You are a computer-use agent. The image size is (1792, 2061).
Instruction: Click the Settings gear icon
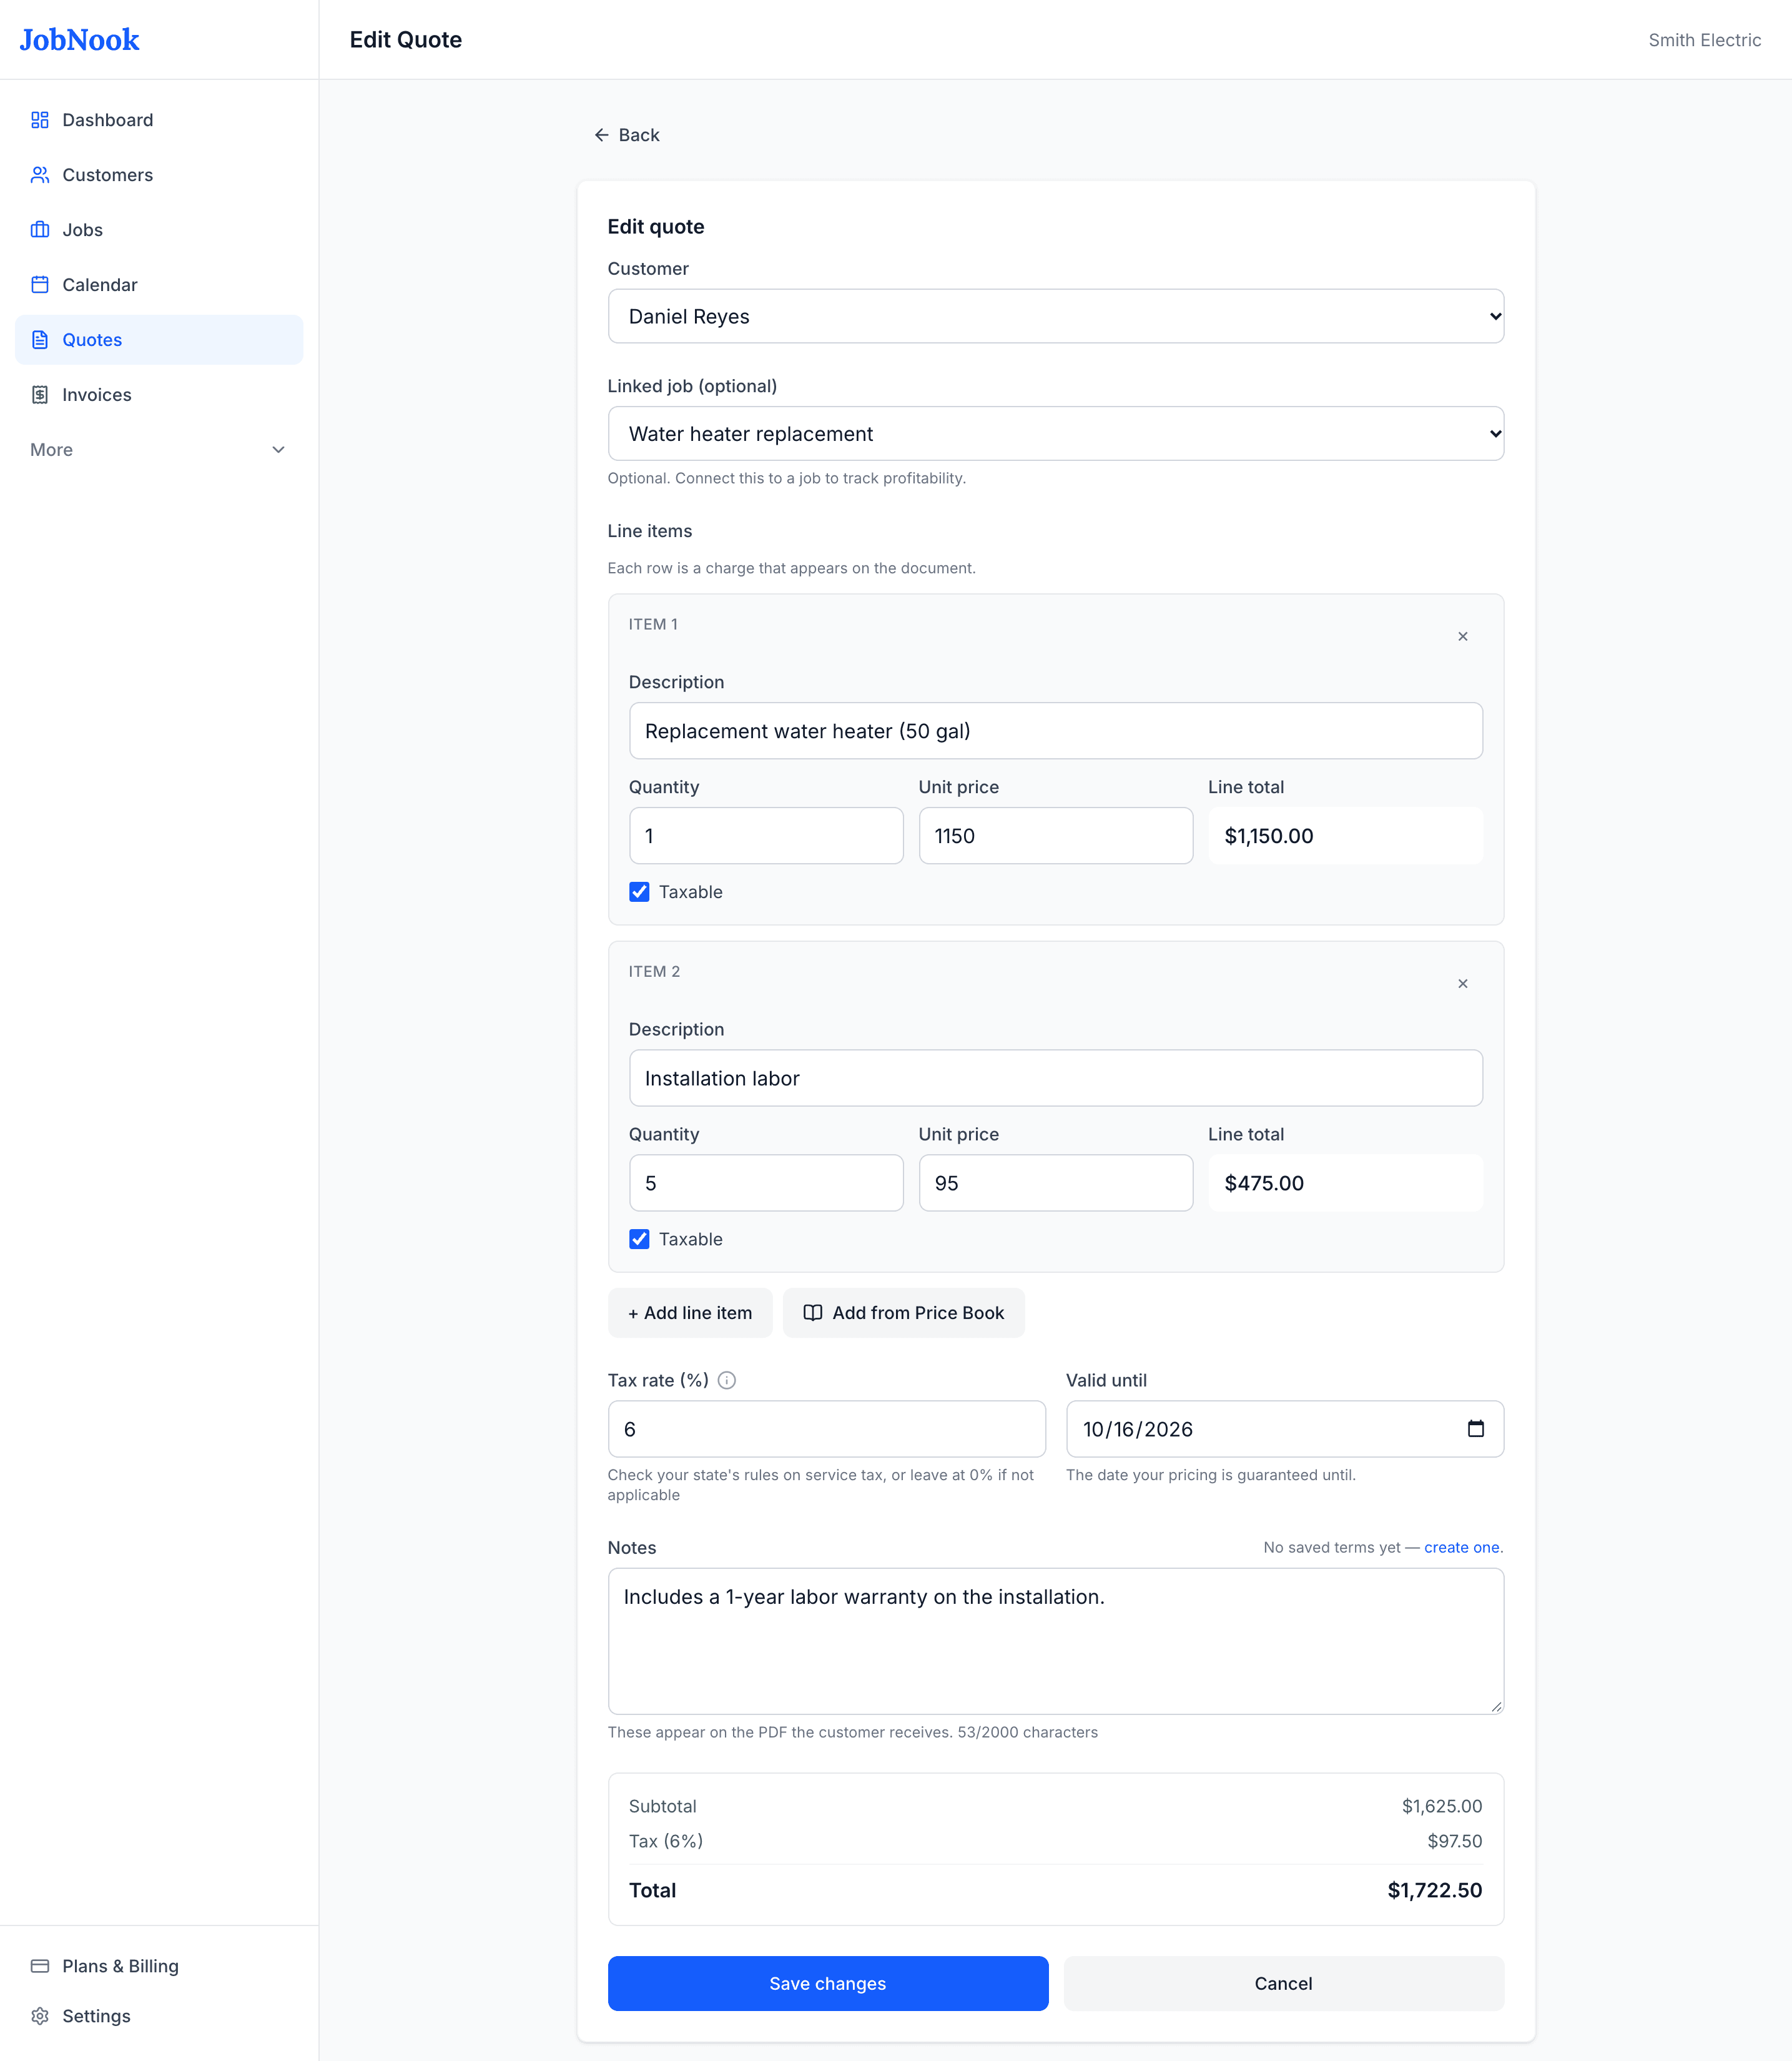point(40,2016)
